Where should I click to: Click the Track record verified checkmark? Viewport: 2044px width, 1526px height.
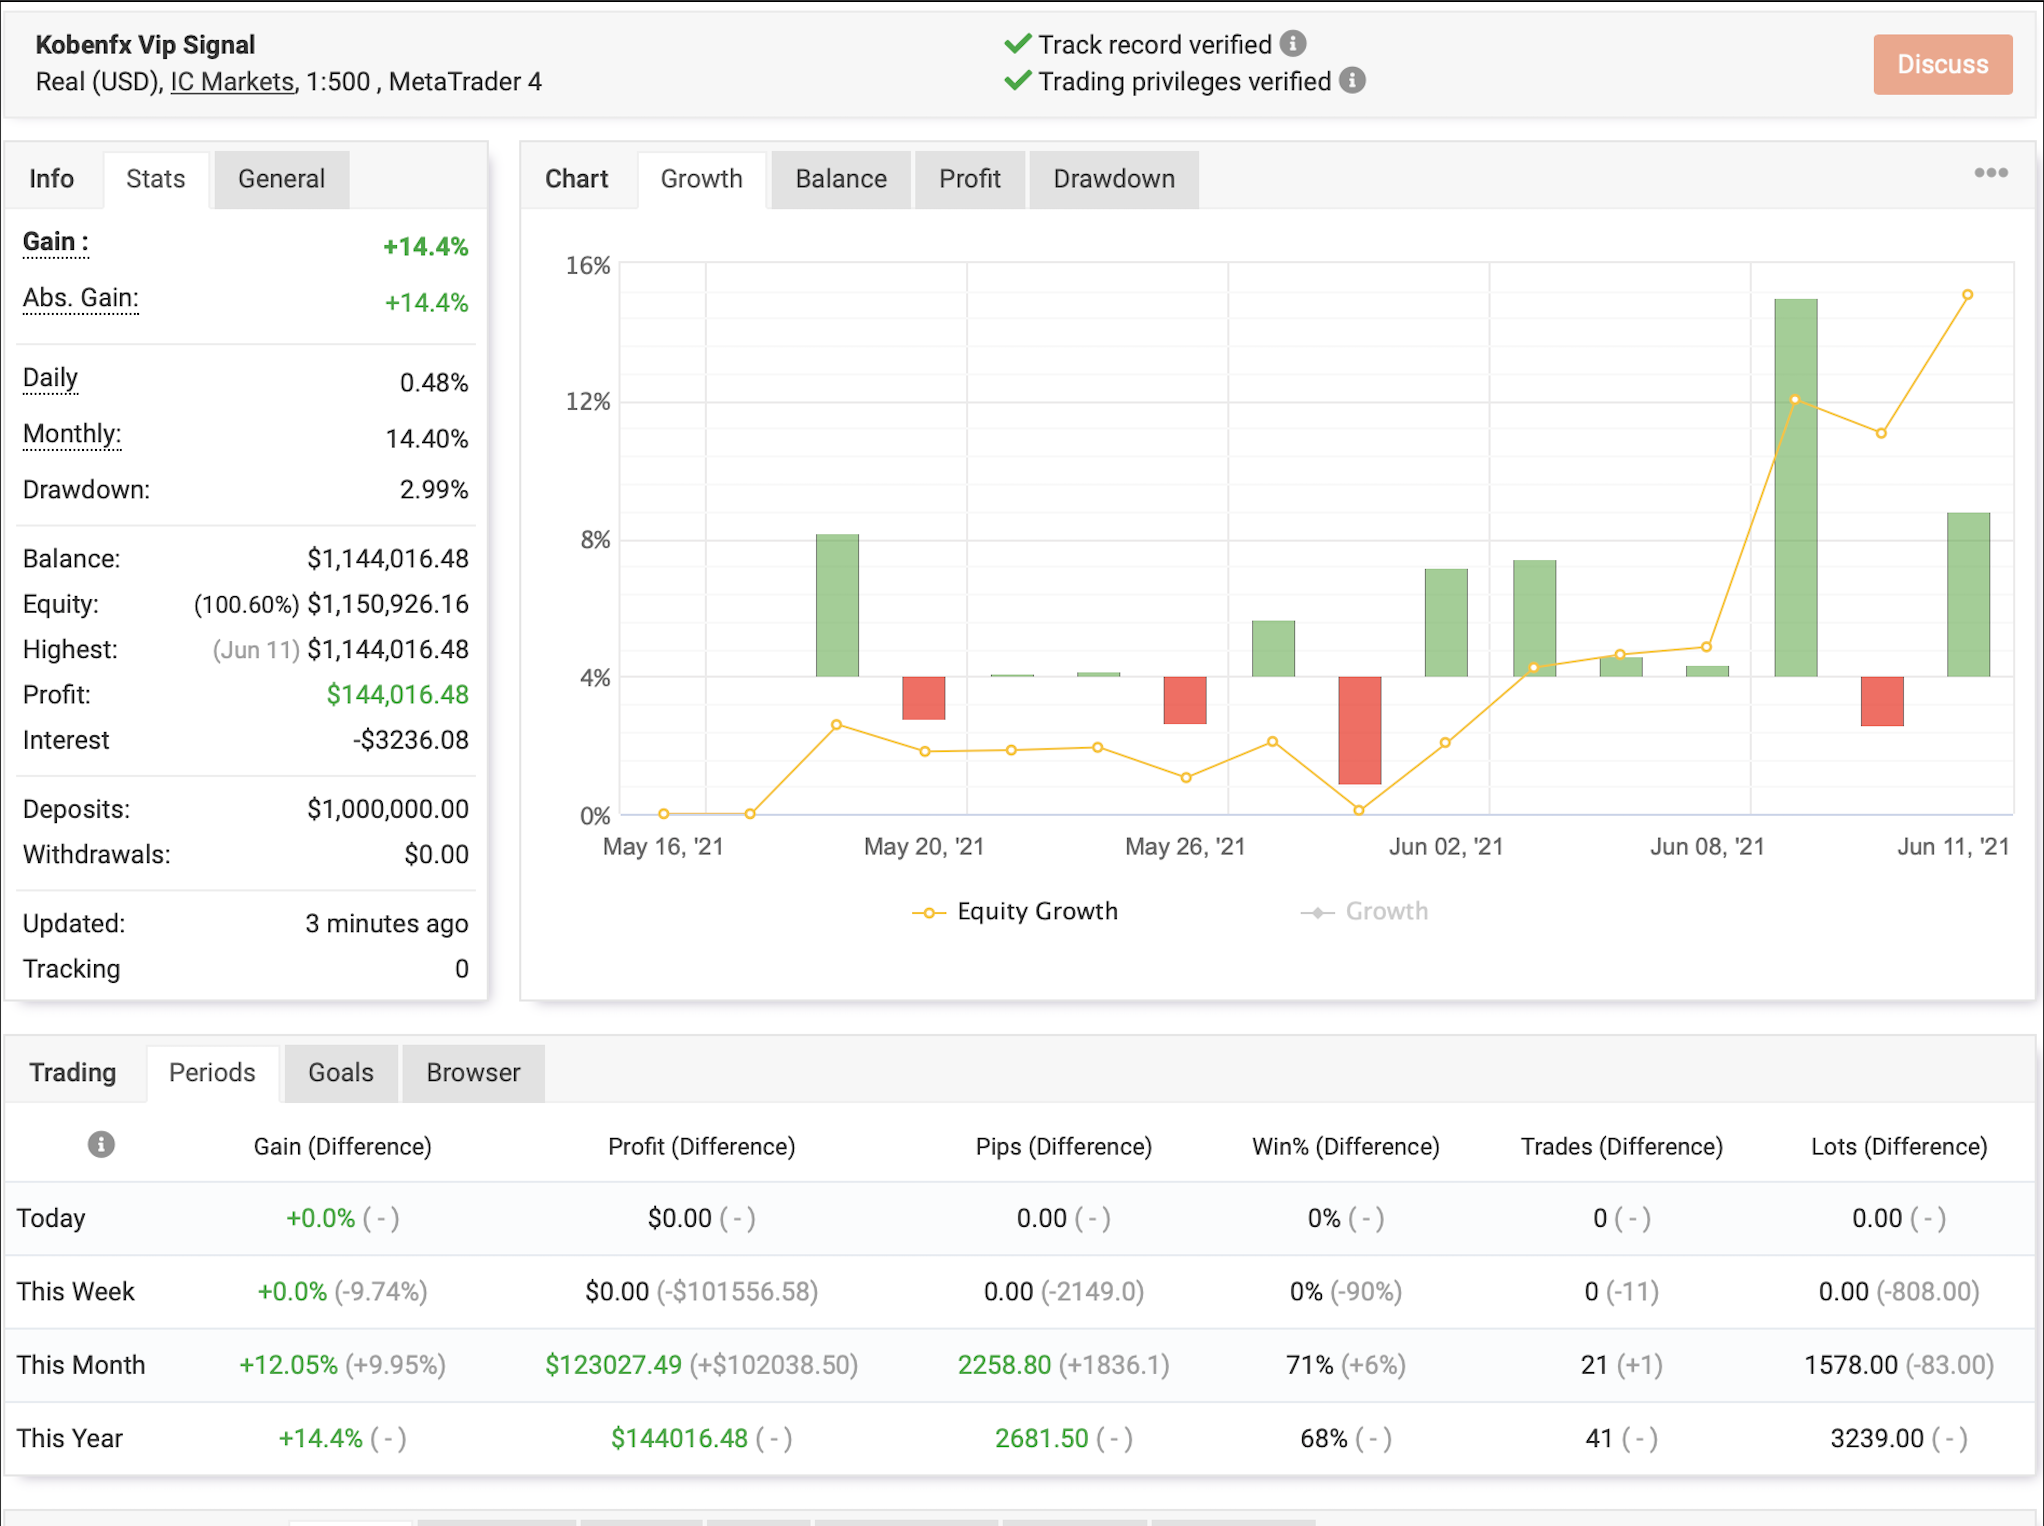coord(1017,44)
